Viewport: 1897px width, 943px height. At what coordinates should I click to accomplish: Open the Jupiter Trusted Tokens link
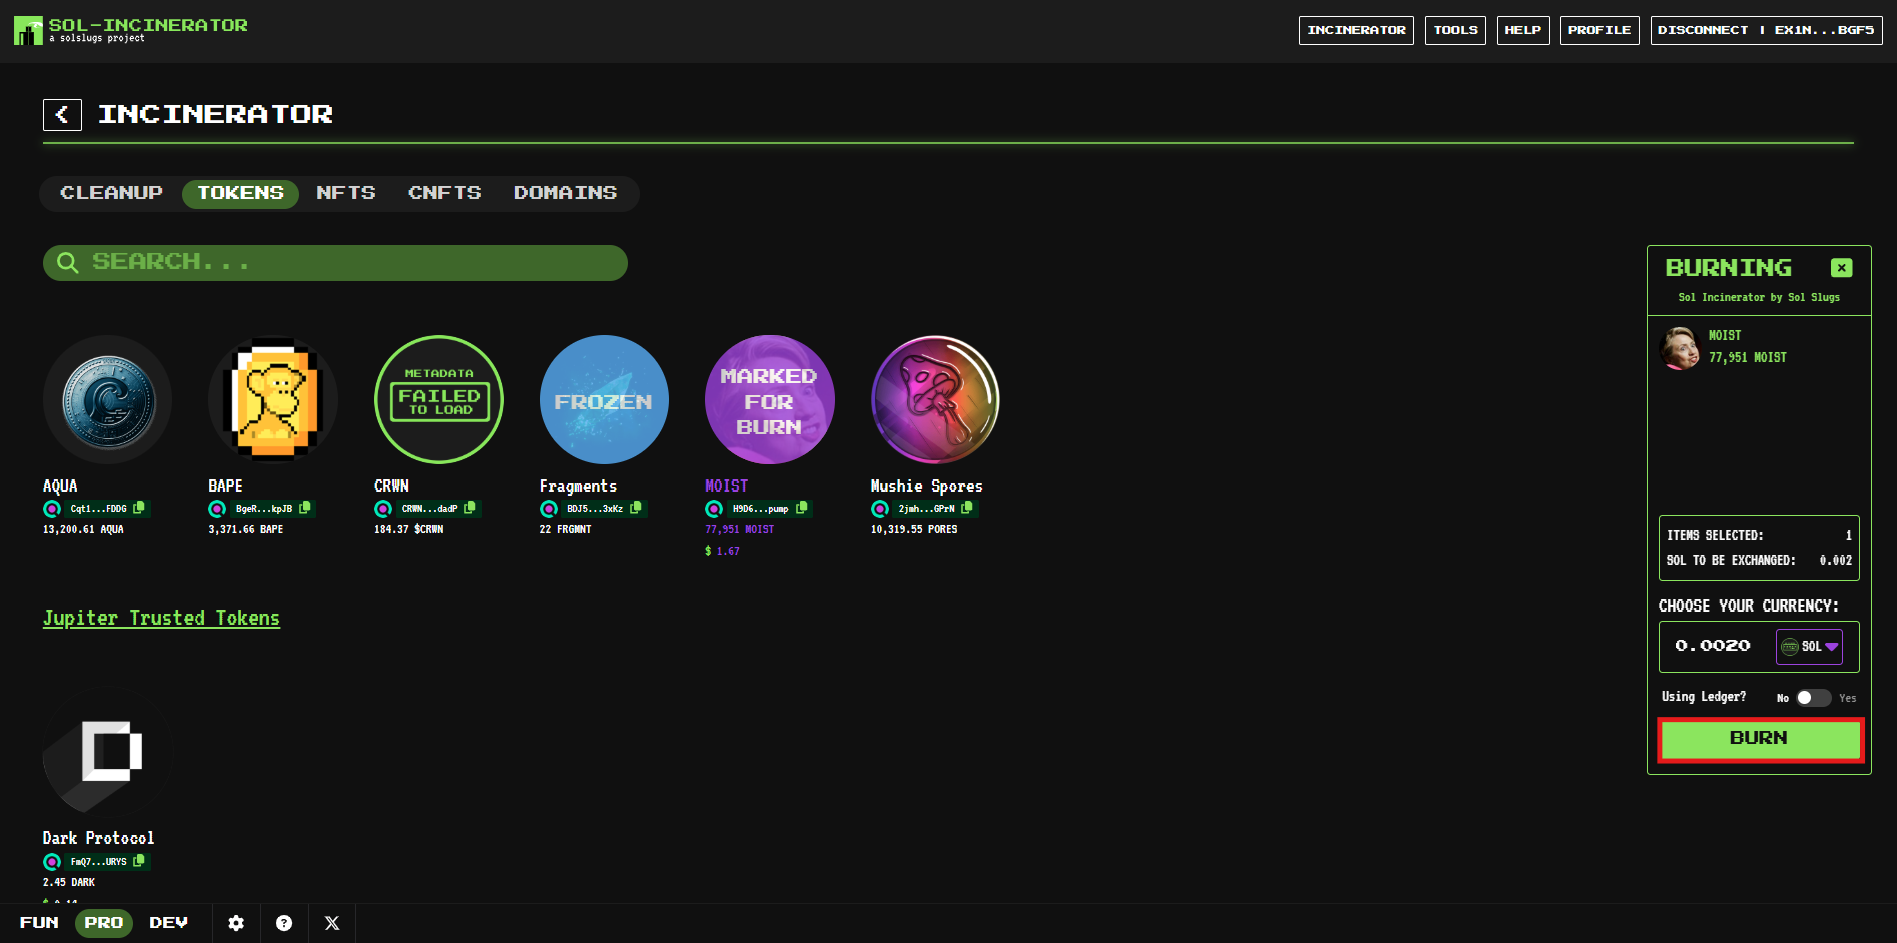(161, 618)
